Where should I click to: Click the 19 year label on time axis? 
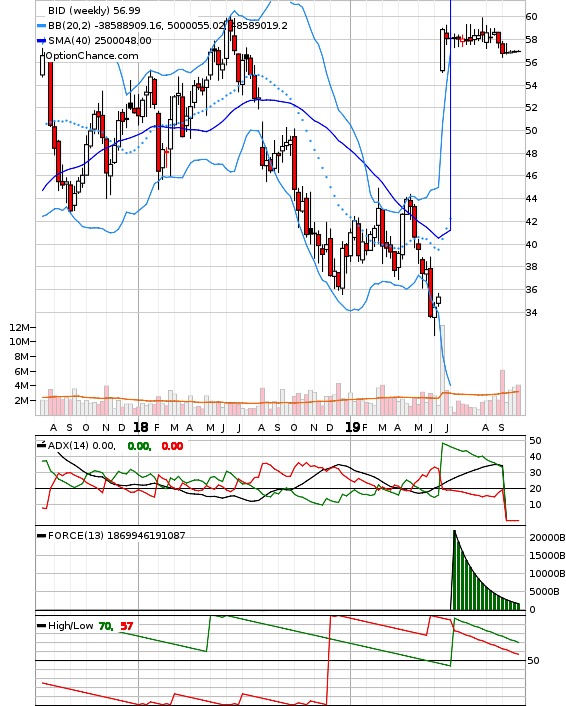coord(353,427)
